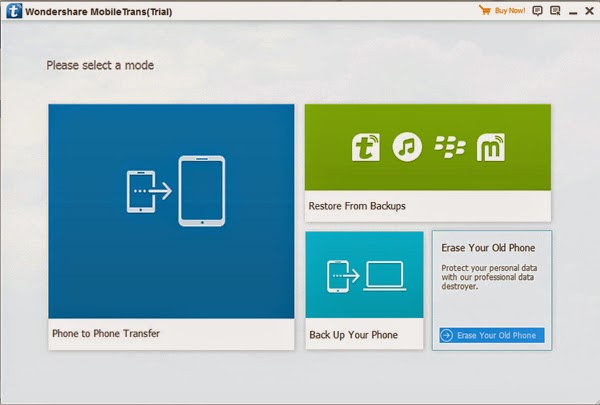Click the Phone to Phone Transfer label

(106, 333)
